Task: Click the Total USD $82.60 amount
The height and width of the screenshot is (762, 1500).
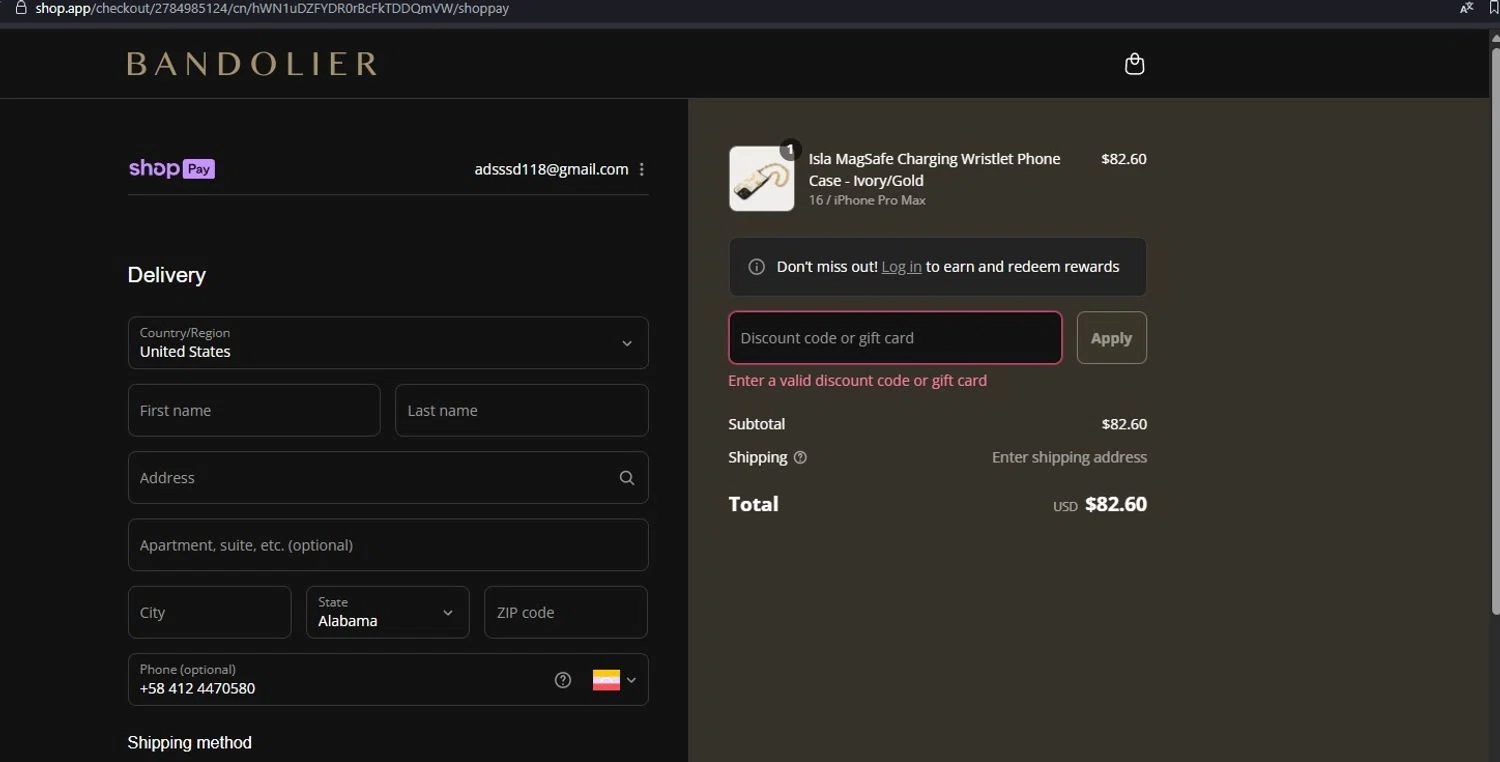Action: pyautogui.click(x=1100, y=505)
